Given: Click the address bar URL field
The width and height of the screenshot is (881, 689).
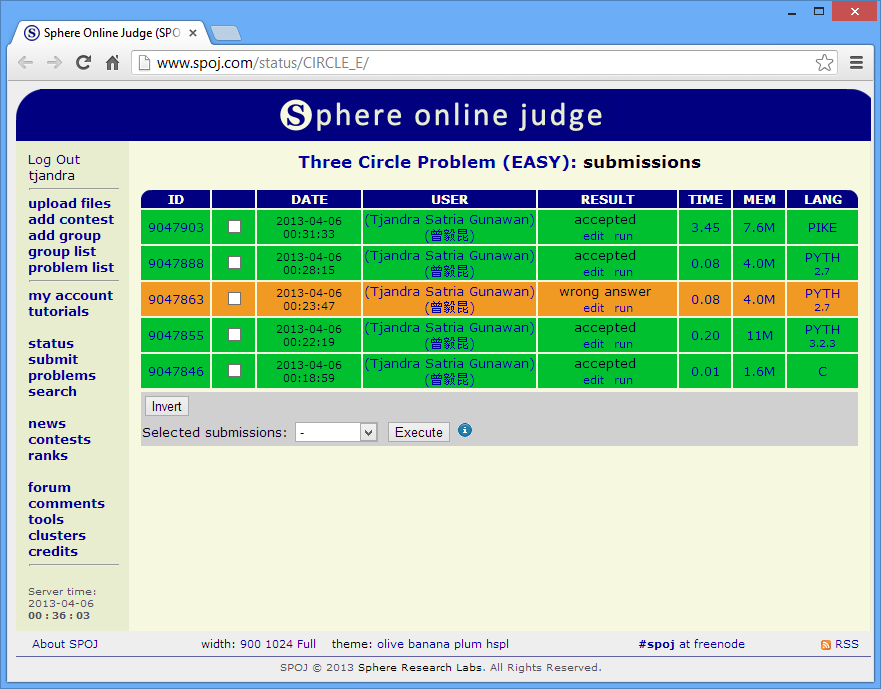Looking at the screenshot, I should point(483,62).
